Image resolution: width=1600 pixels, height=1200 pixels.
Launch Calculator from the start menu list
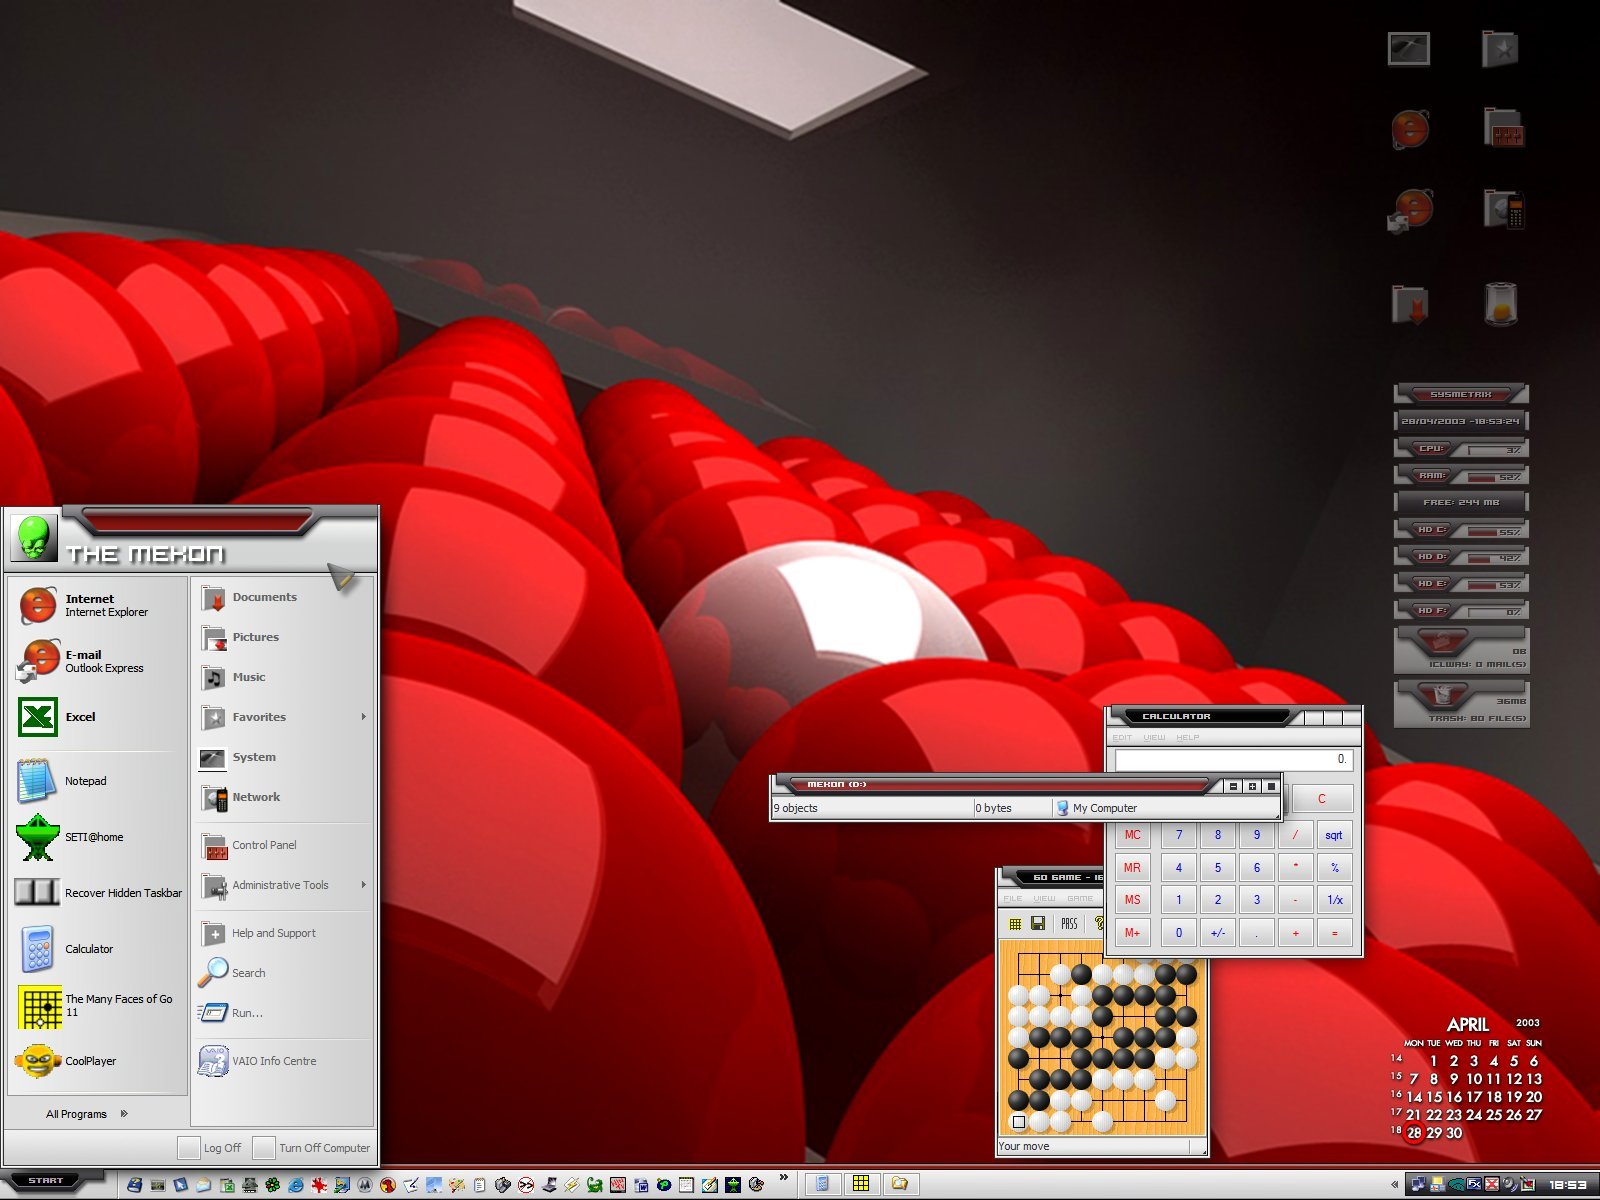tap(98, 949)
